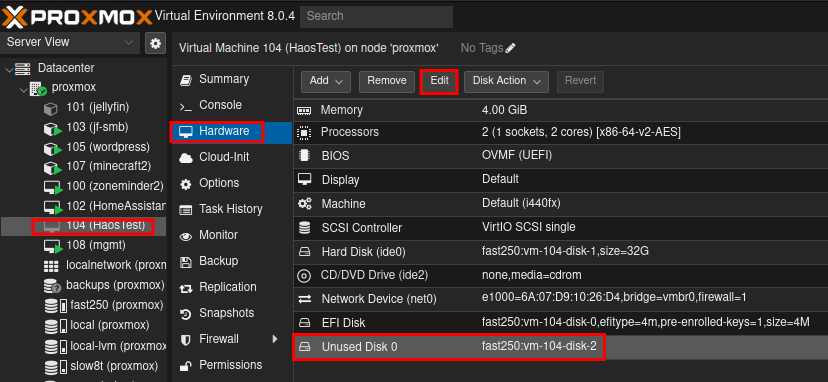This screenshot has width=828, height=382.
Task: Click the Revert button
Action: 580,81
